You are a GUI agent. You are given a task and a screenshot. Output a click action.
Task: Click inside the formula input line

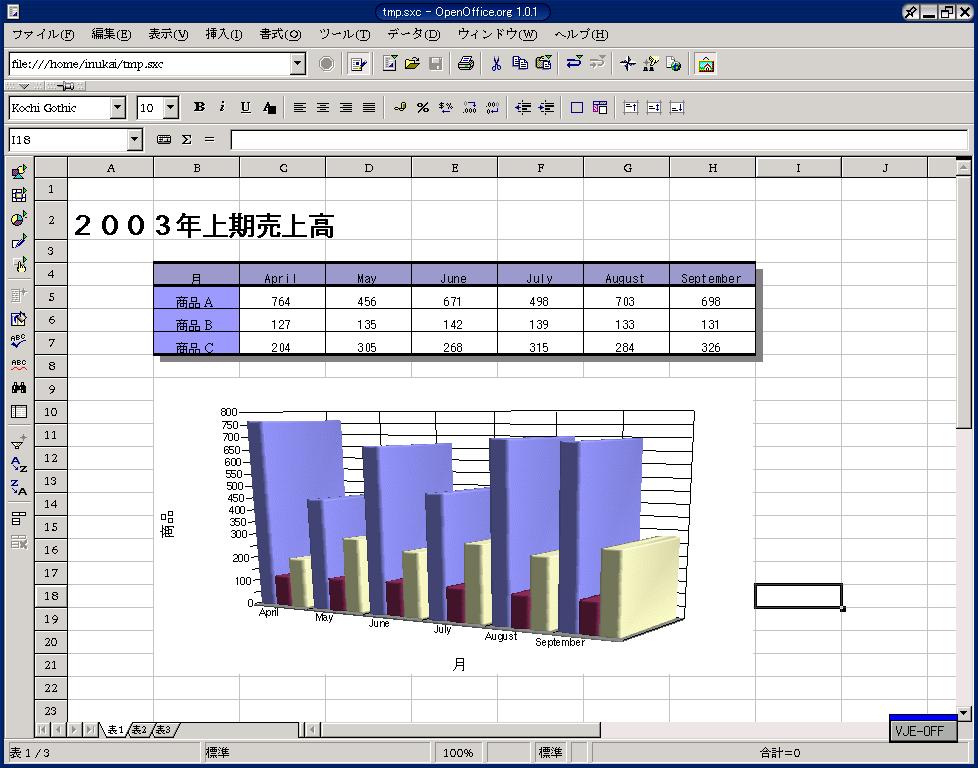[598, 140]
